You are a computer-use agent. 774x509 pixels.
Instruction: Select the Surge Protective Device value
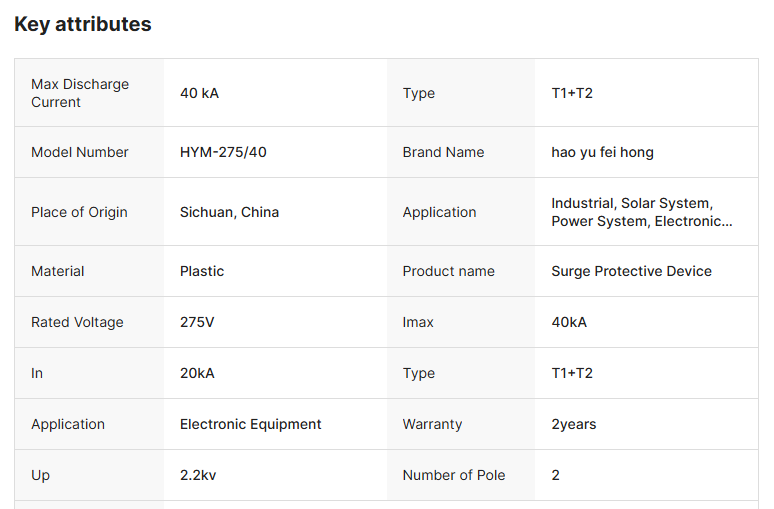(631, 271)
